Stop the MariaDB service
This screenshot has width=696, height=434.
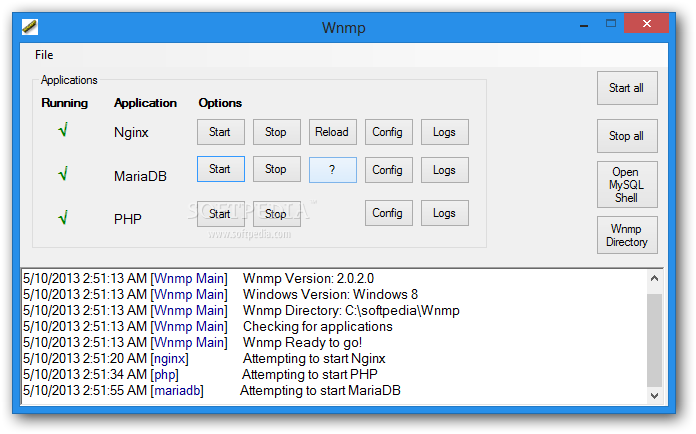click(x=277, y=169)
